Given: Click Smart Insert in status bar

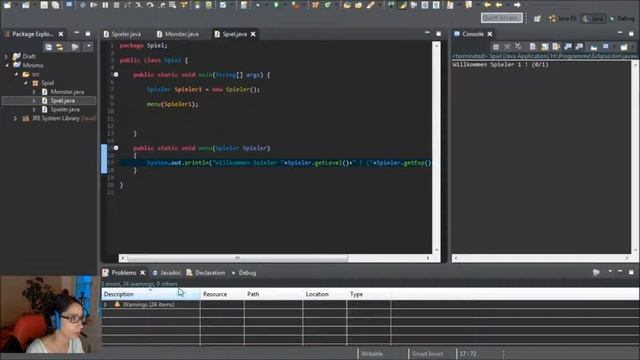Looking at the screenshot, I should click(427, 354).
